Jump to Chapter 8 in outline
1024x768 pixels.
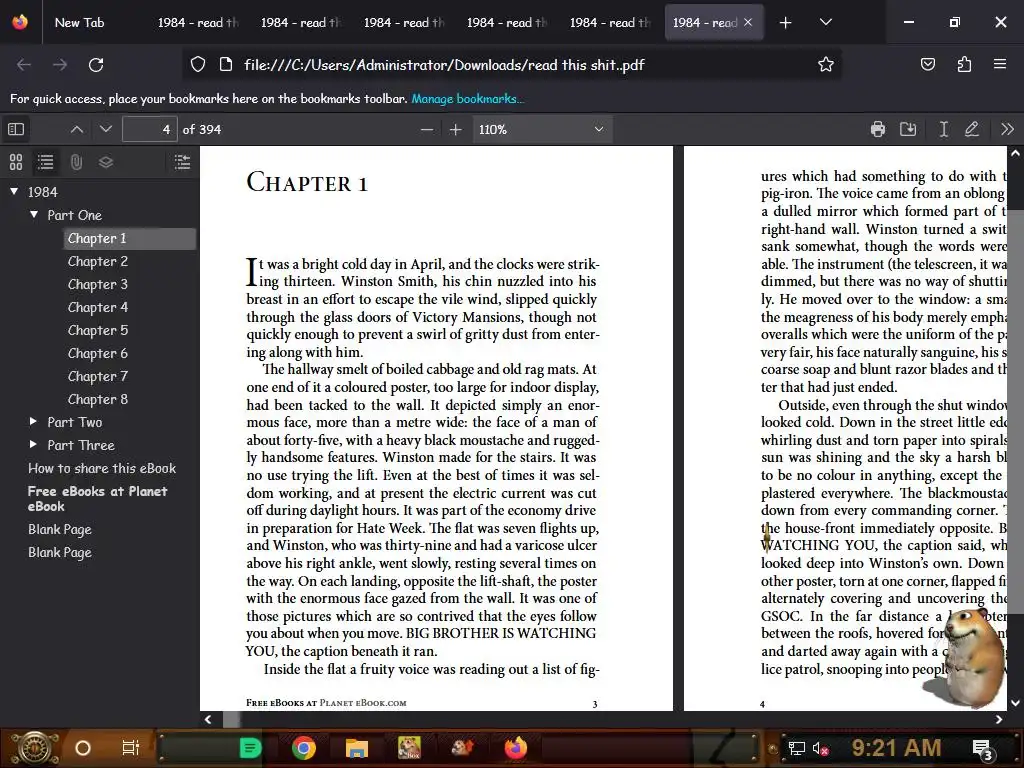tap(98, 399)
